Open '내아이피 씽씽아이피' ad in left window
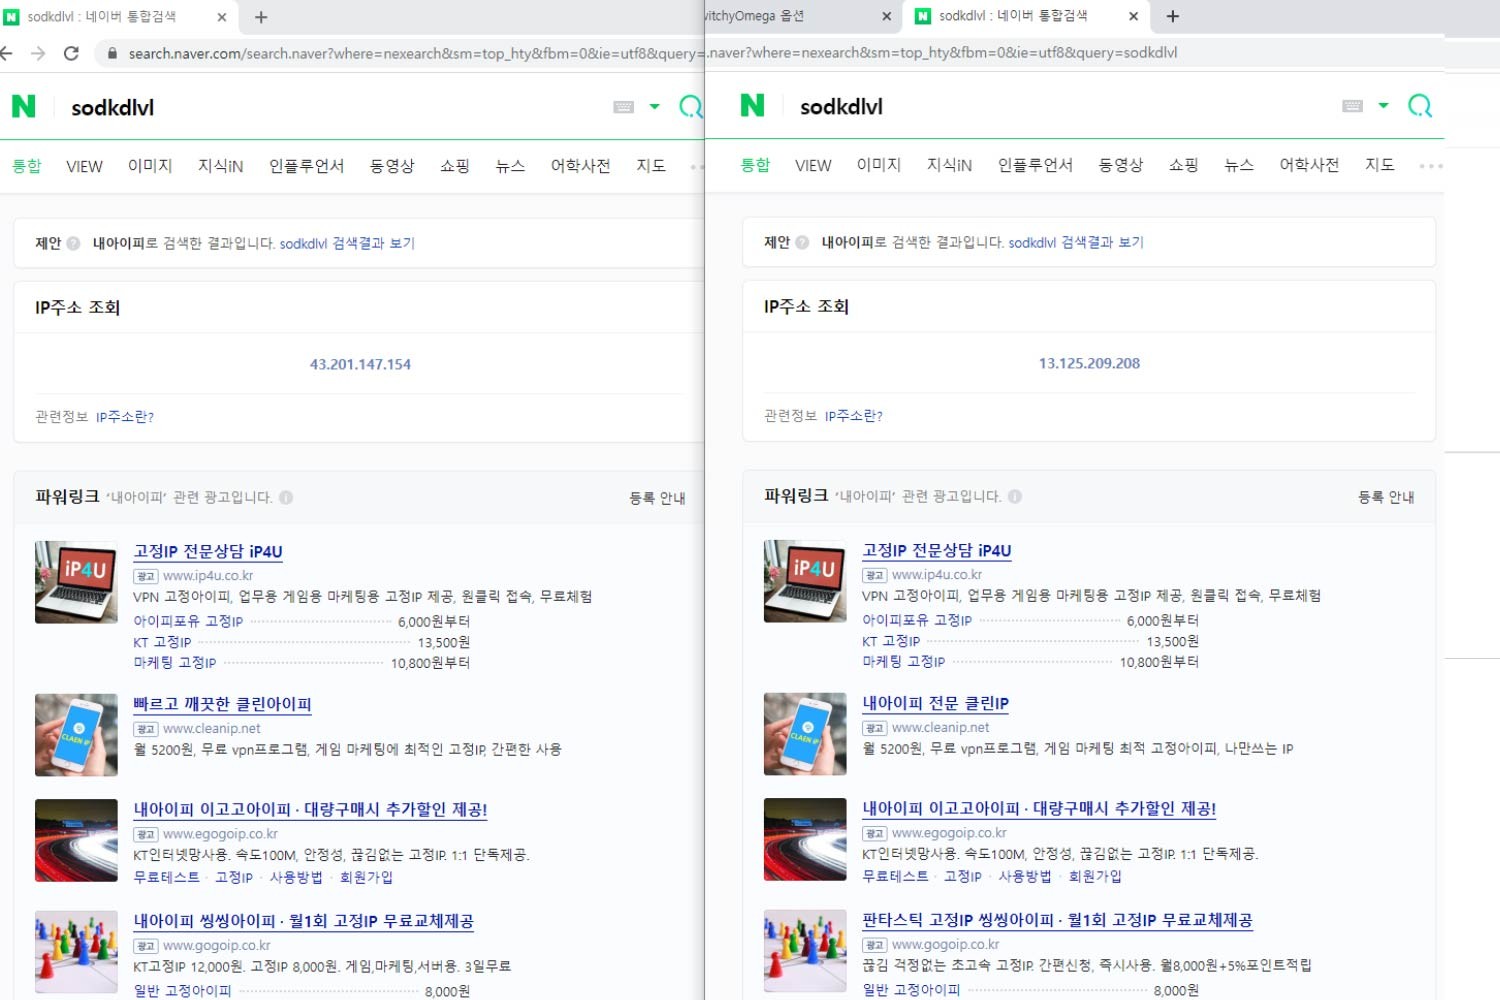 click(x=304, y=921)
